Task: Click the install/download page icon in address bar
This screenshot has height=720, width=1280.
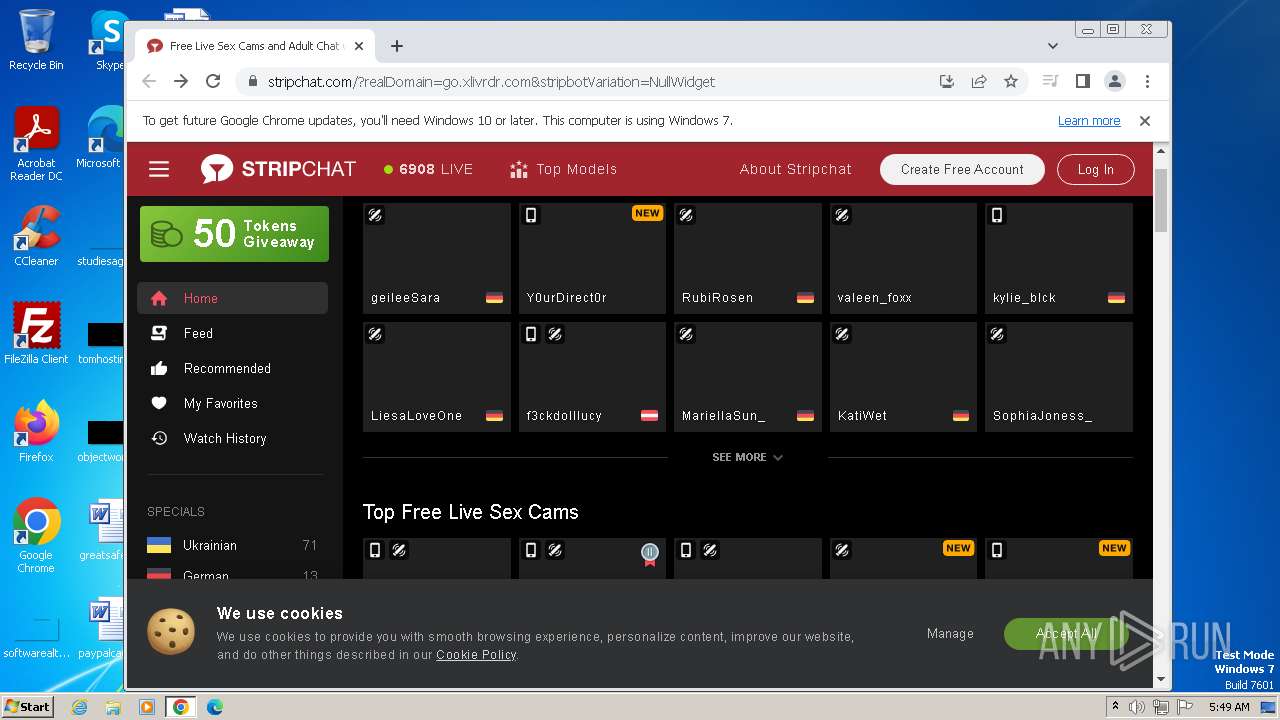Action: coord(947,81)
